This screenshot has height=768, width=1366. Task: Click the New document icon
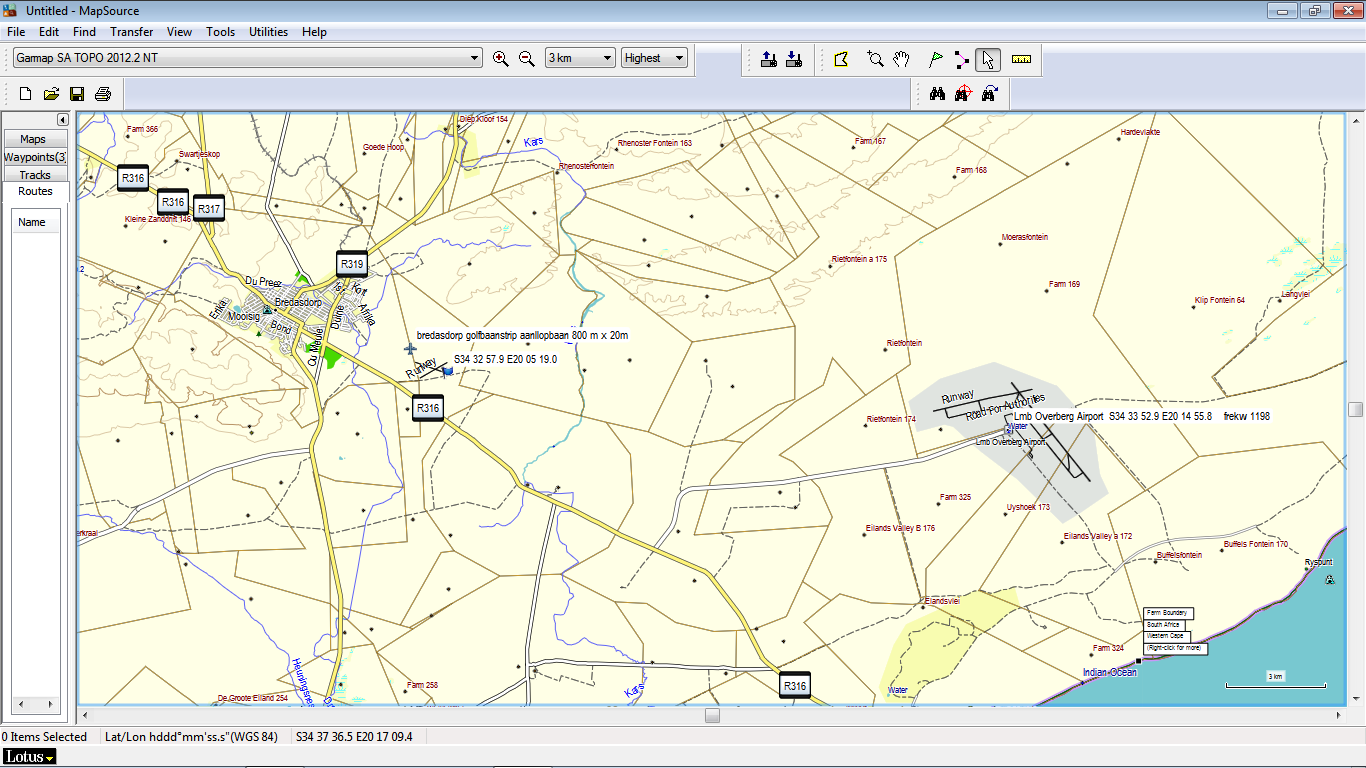27,94
